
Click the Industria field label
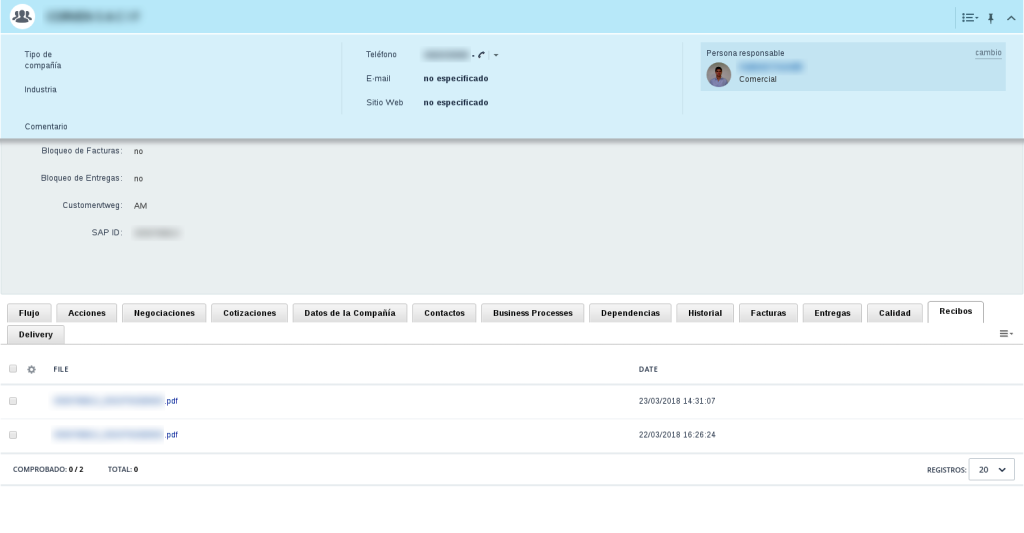click(40, 89)
